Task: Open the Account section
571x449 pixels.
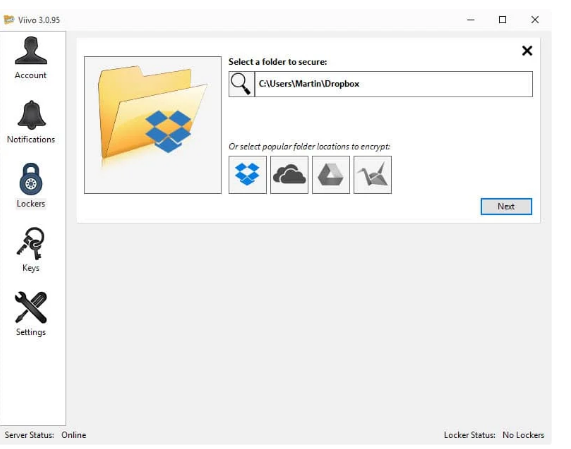Action: 31,58
